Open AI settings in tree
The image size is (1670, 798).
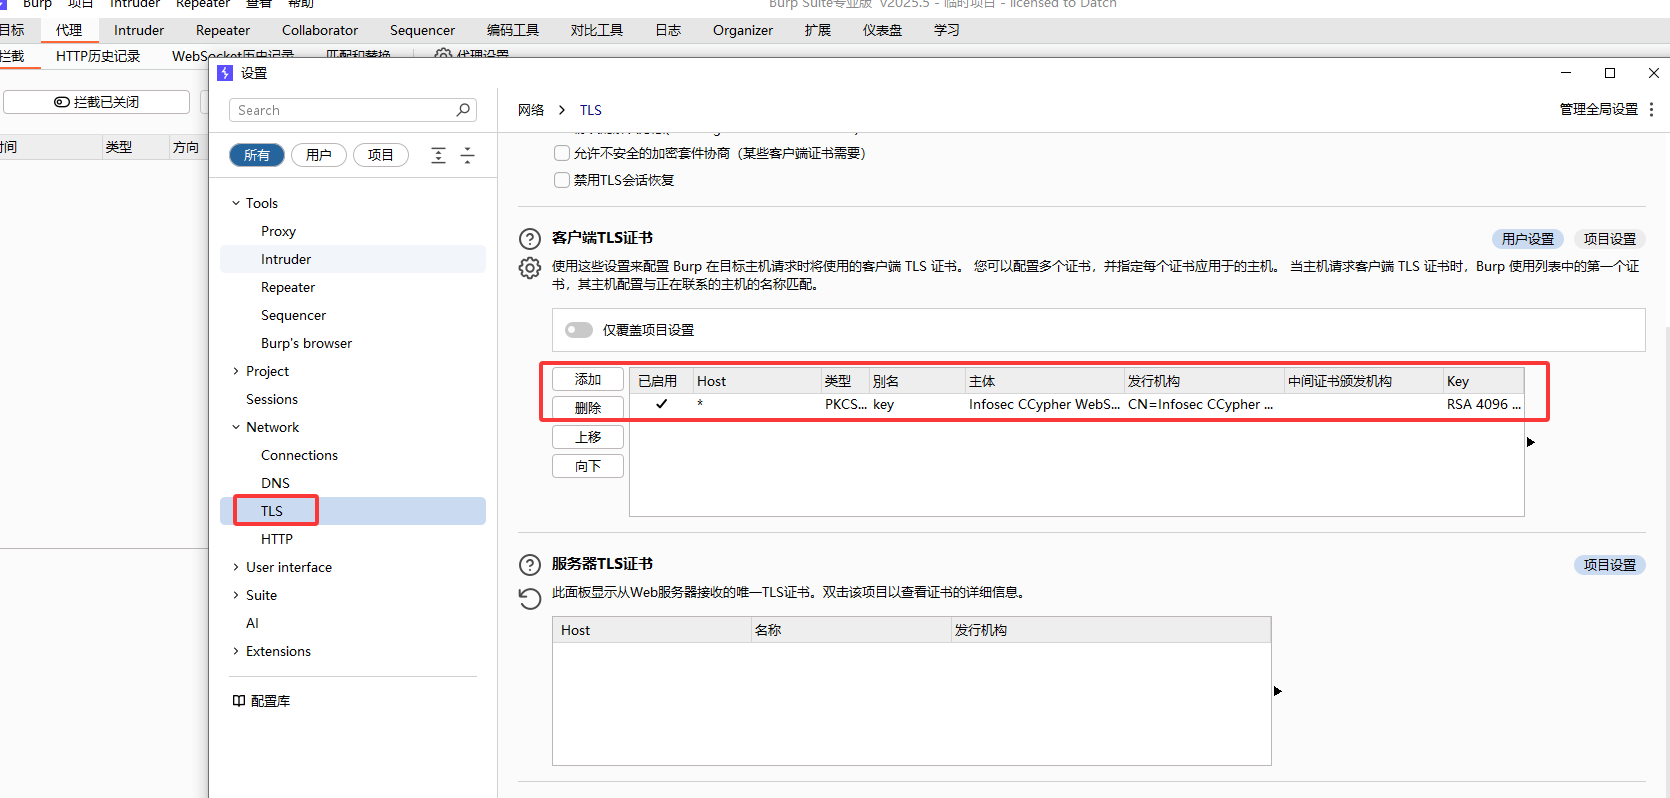tap(252, 623)
